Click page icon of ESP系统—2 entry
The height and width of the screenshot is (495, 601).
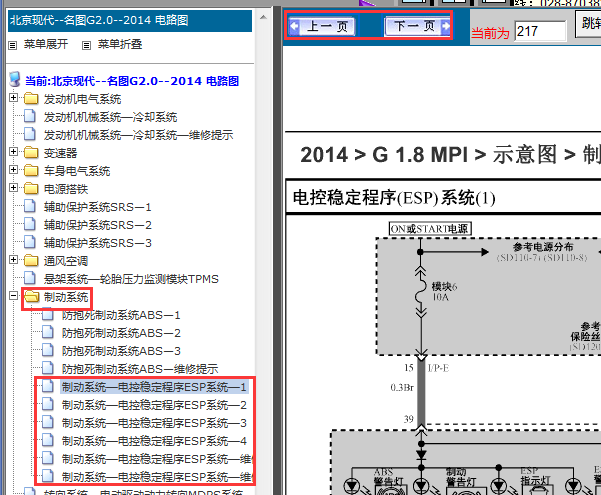pos(48,405)
